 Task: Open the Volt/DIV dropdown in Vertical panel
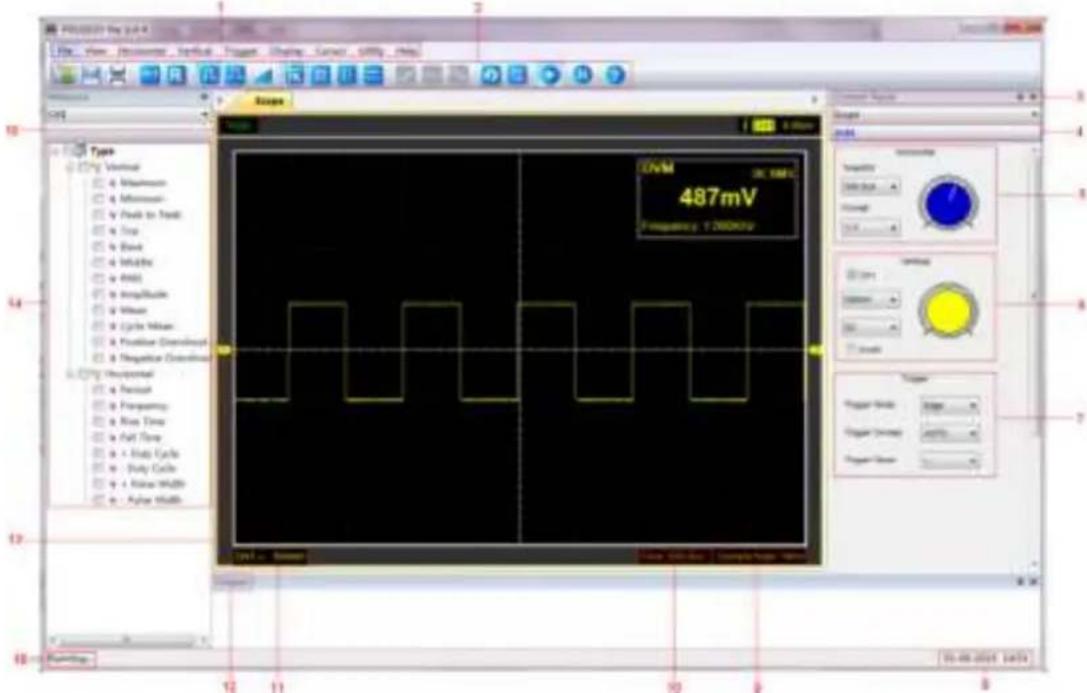point(871,300)
